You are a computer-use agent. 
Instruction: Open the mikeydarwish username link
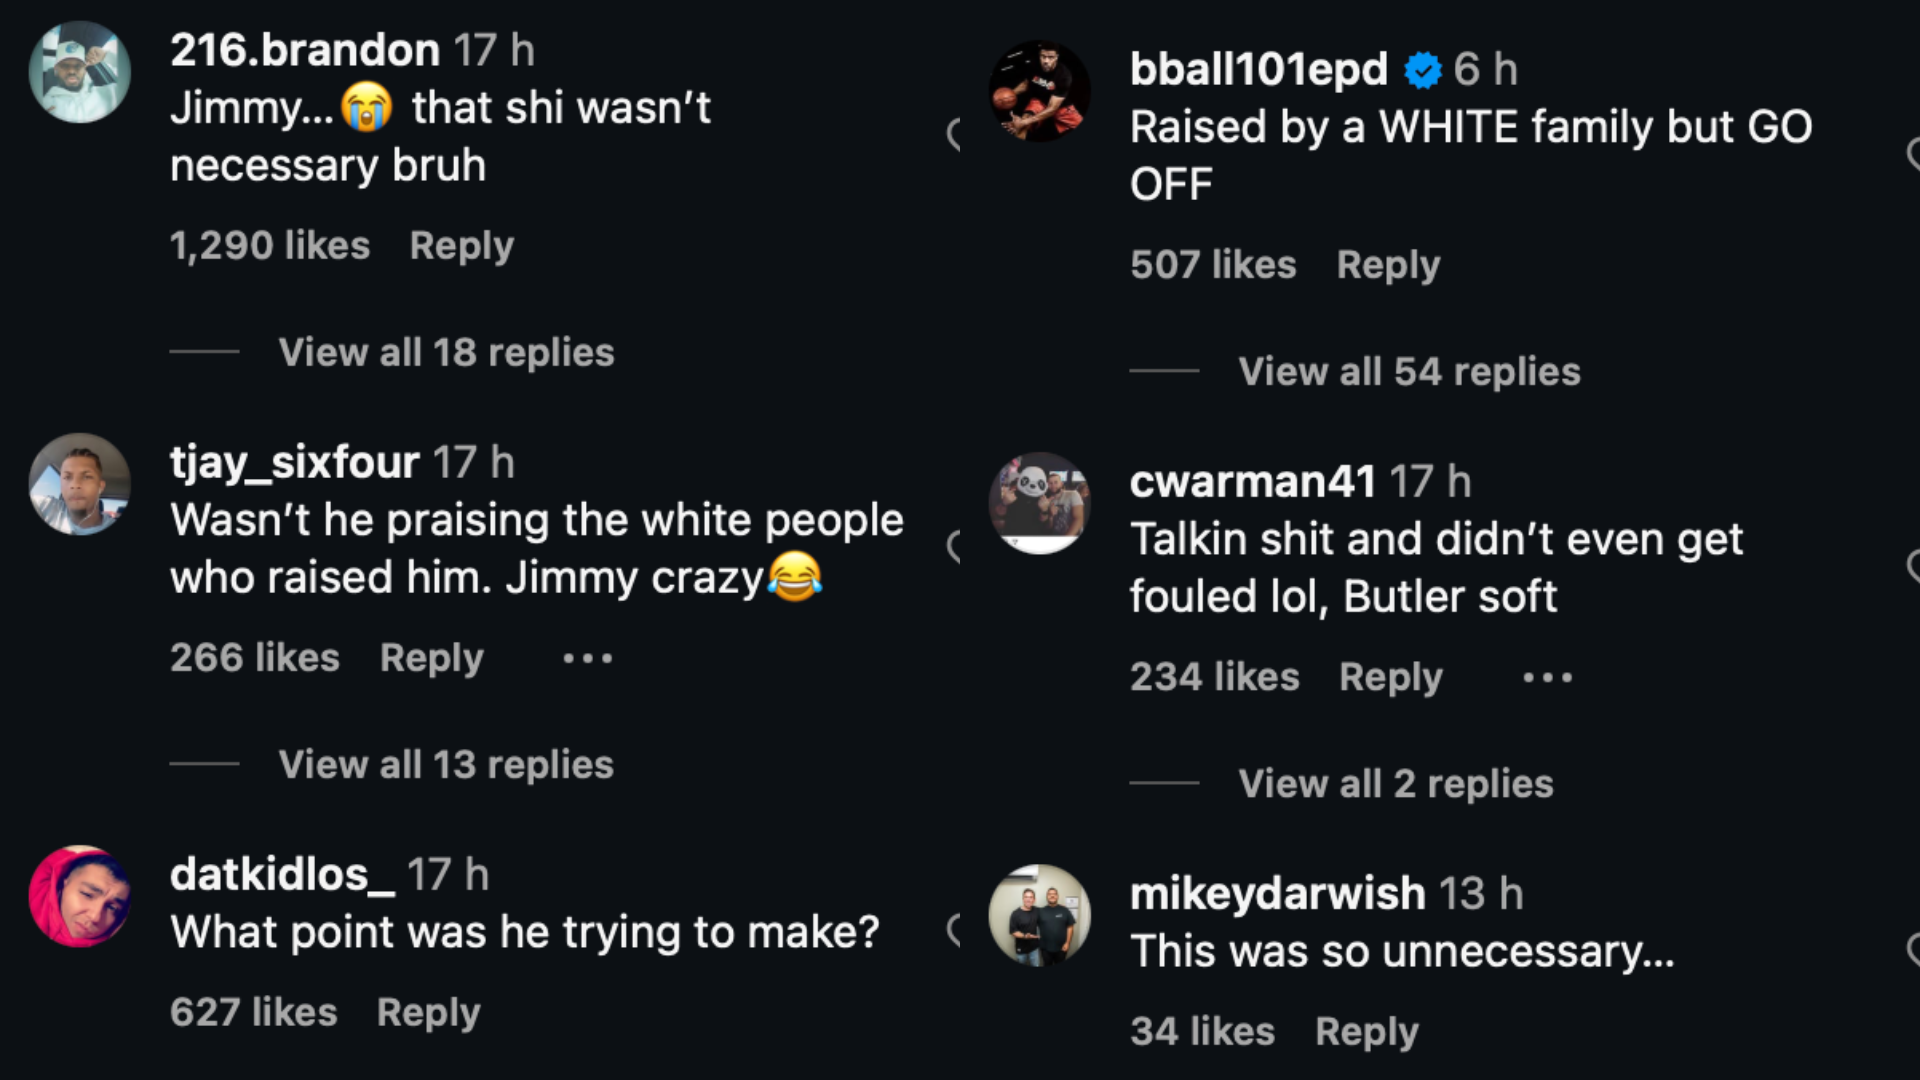click(x=1277, y=893)
